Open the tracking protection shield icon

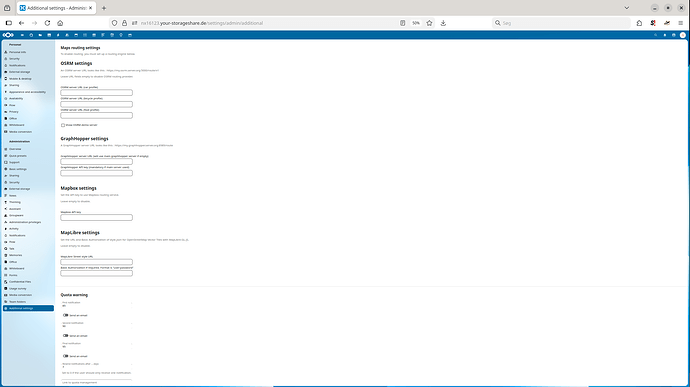click(x=114, y=23)
